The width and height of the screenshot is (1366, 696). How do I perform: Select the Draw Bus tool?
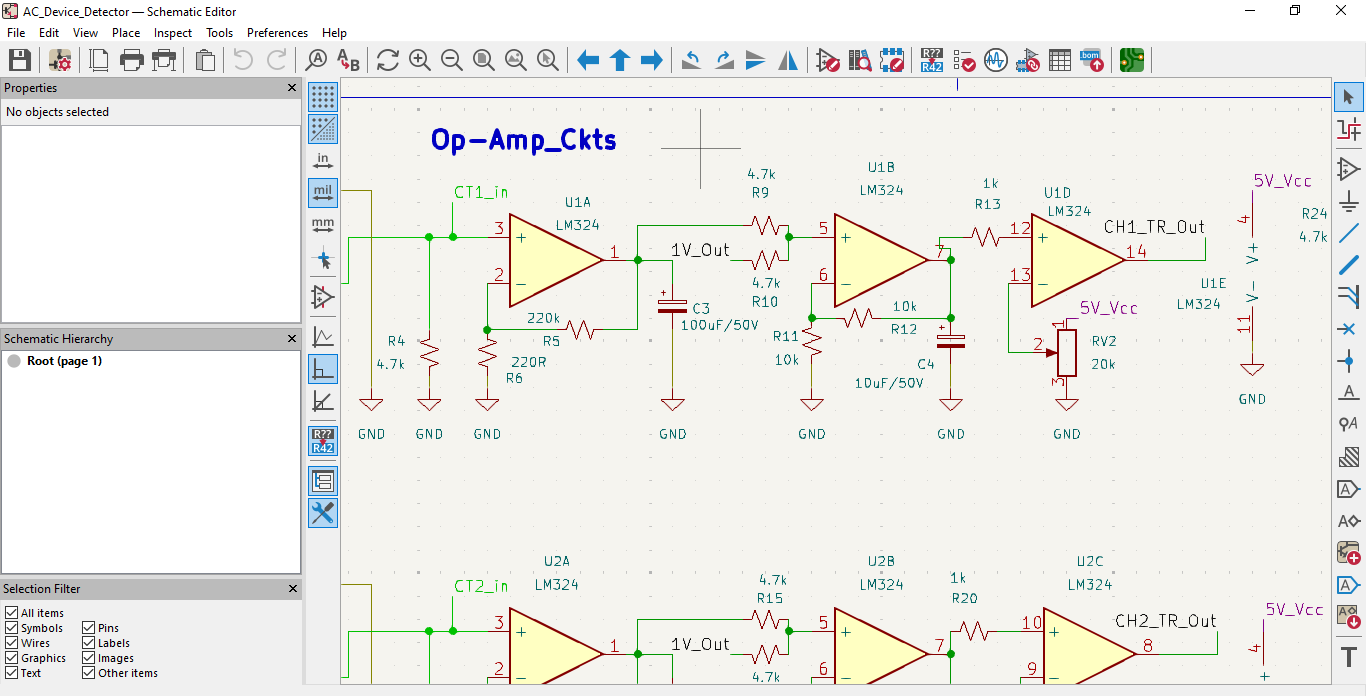pos(1348,264)
